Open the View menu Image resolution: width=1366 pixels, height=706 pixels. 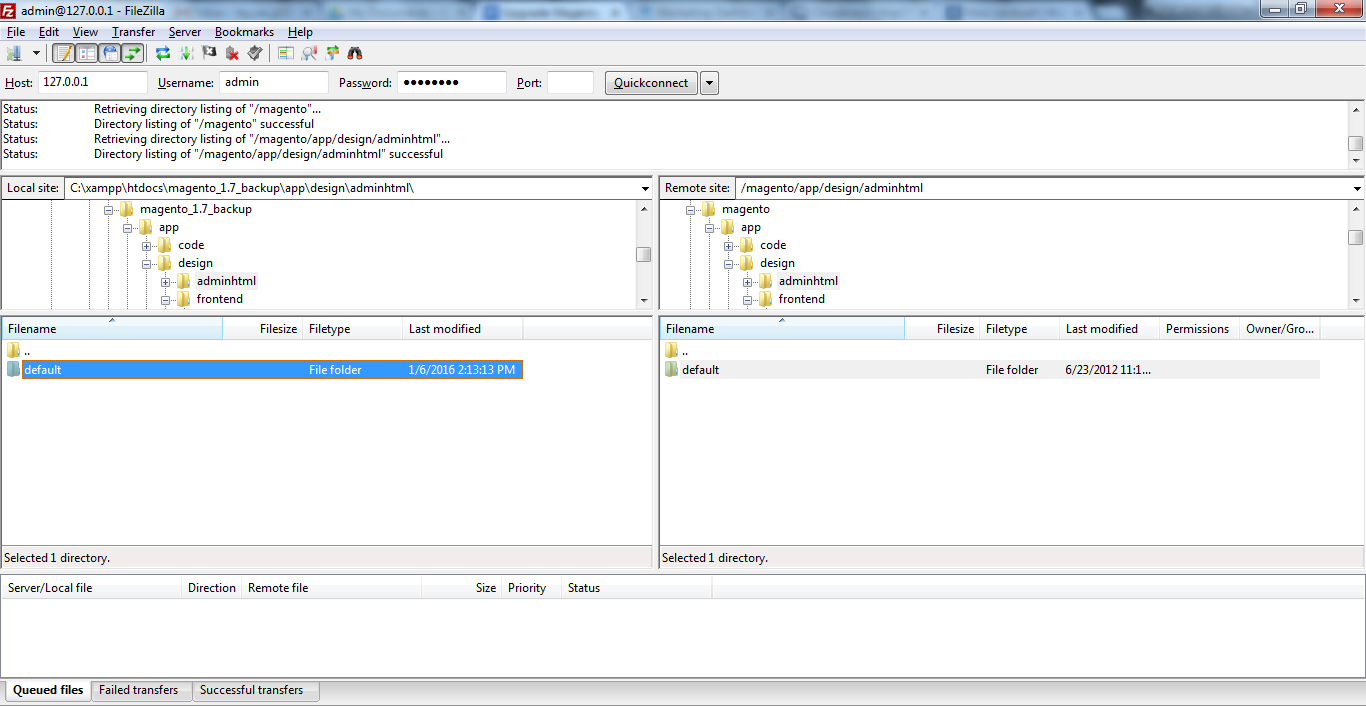[85, 32]
